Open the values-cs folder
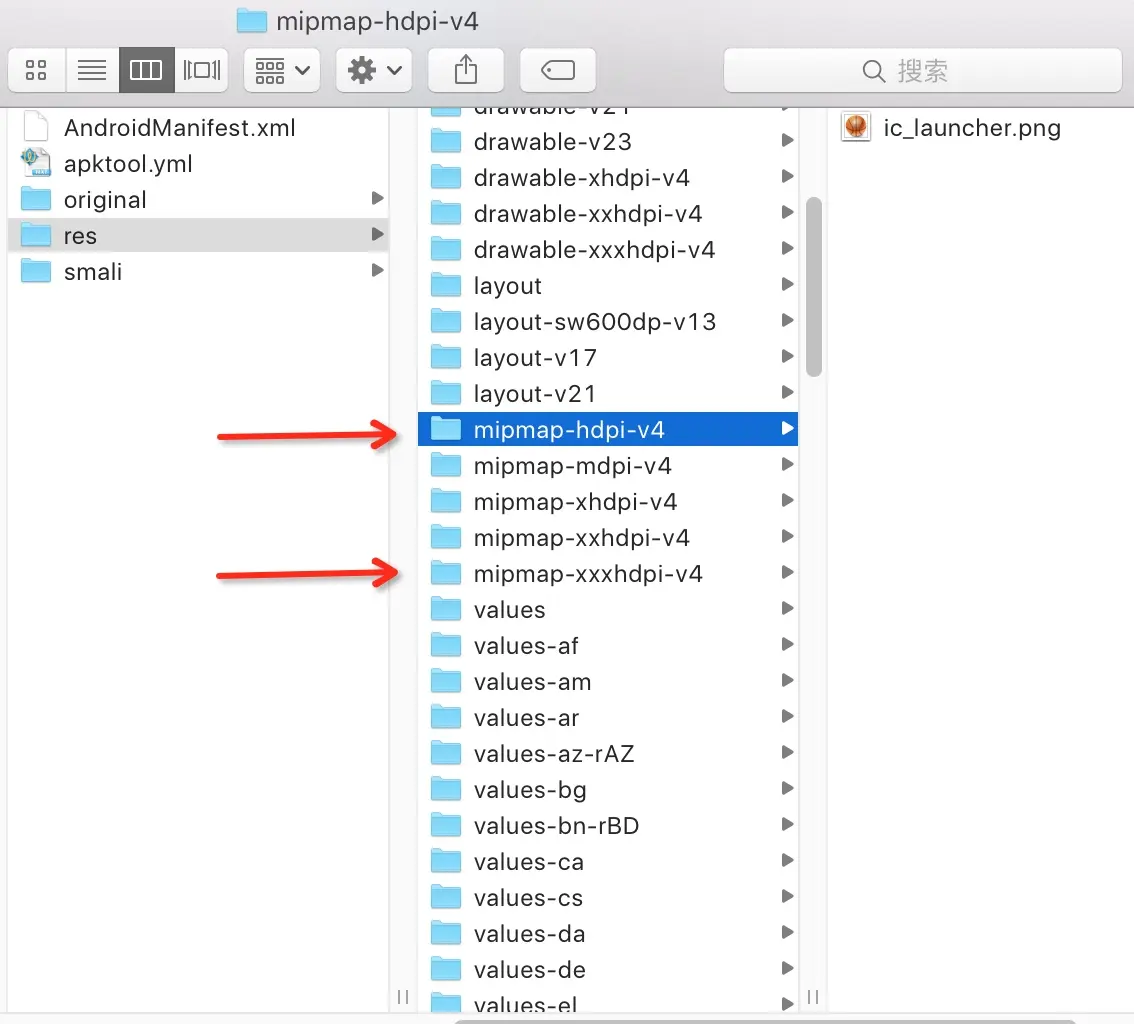1134x1024 pixels. tap(608, 898)
